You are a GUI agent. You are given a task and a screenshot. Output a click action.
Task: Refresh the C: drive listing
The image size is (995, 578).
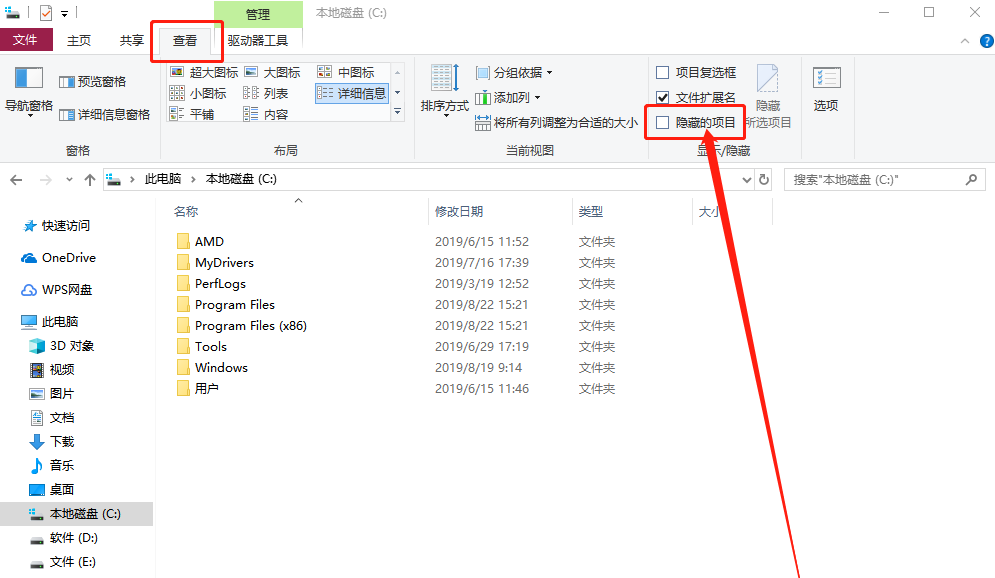(764, 180)
